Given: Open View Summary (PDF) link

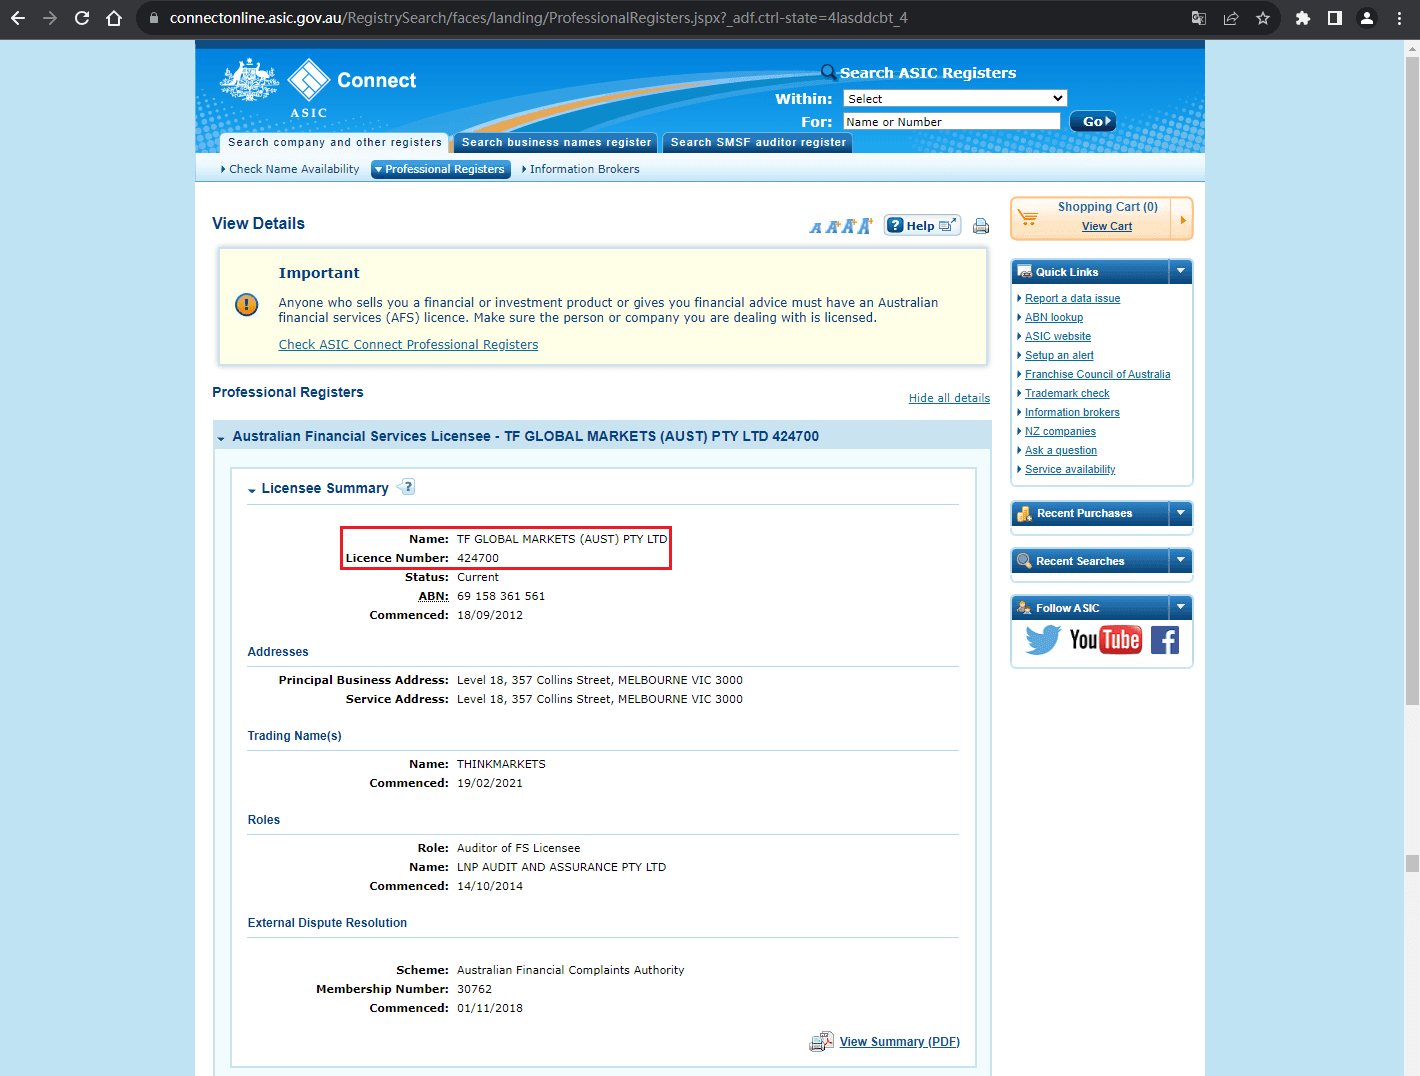Looking at the screenshot, I should click(900, 1042).
